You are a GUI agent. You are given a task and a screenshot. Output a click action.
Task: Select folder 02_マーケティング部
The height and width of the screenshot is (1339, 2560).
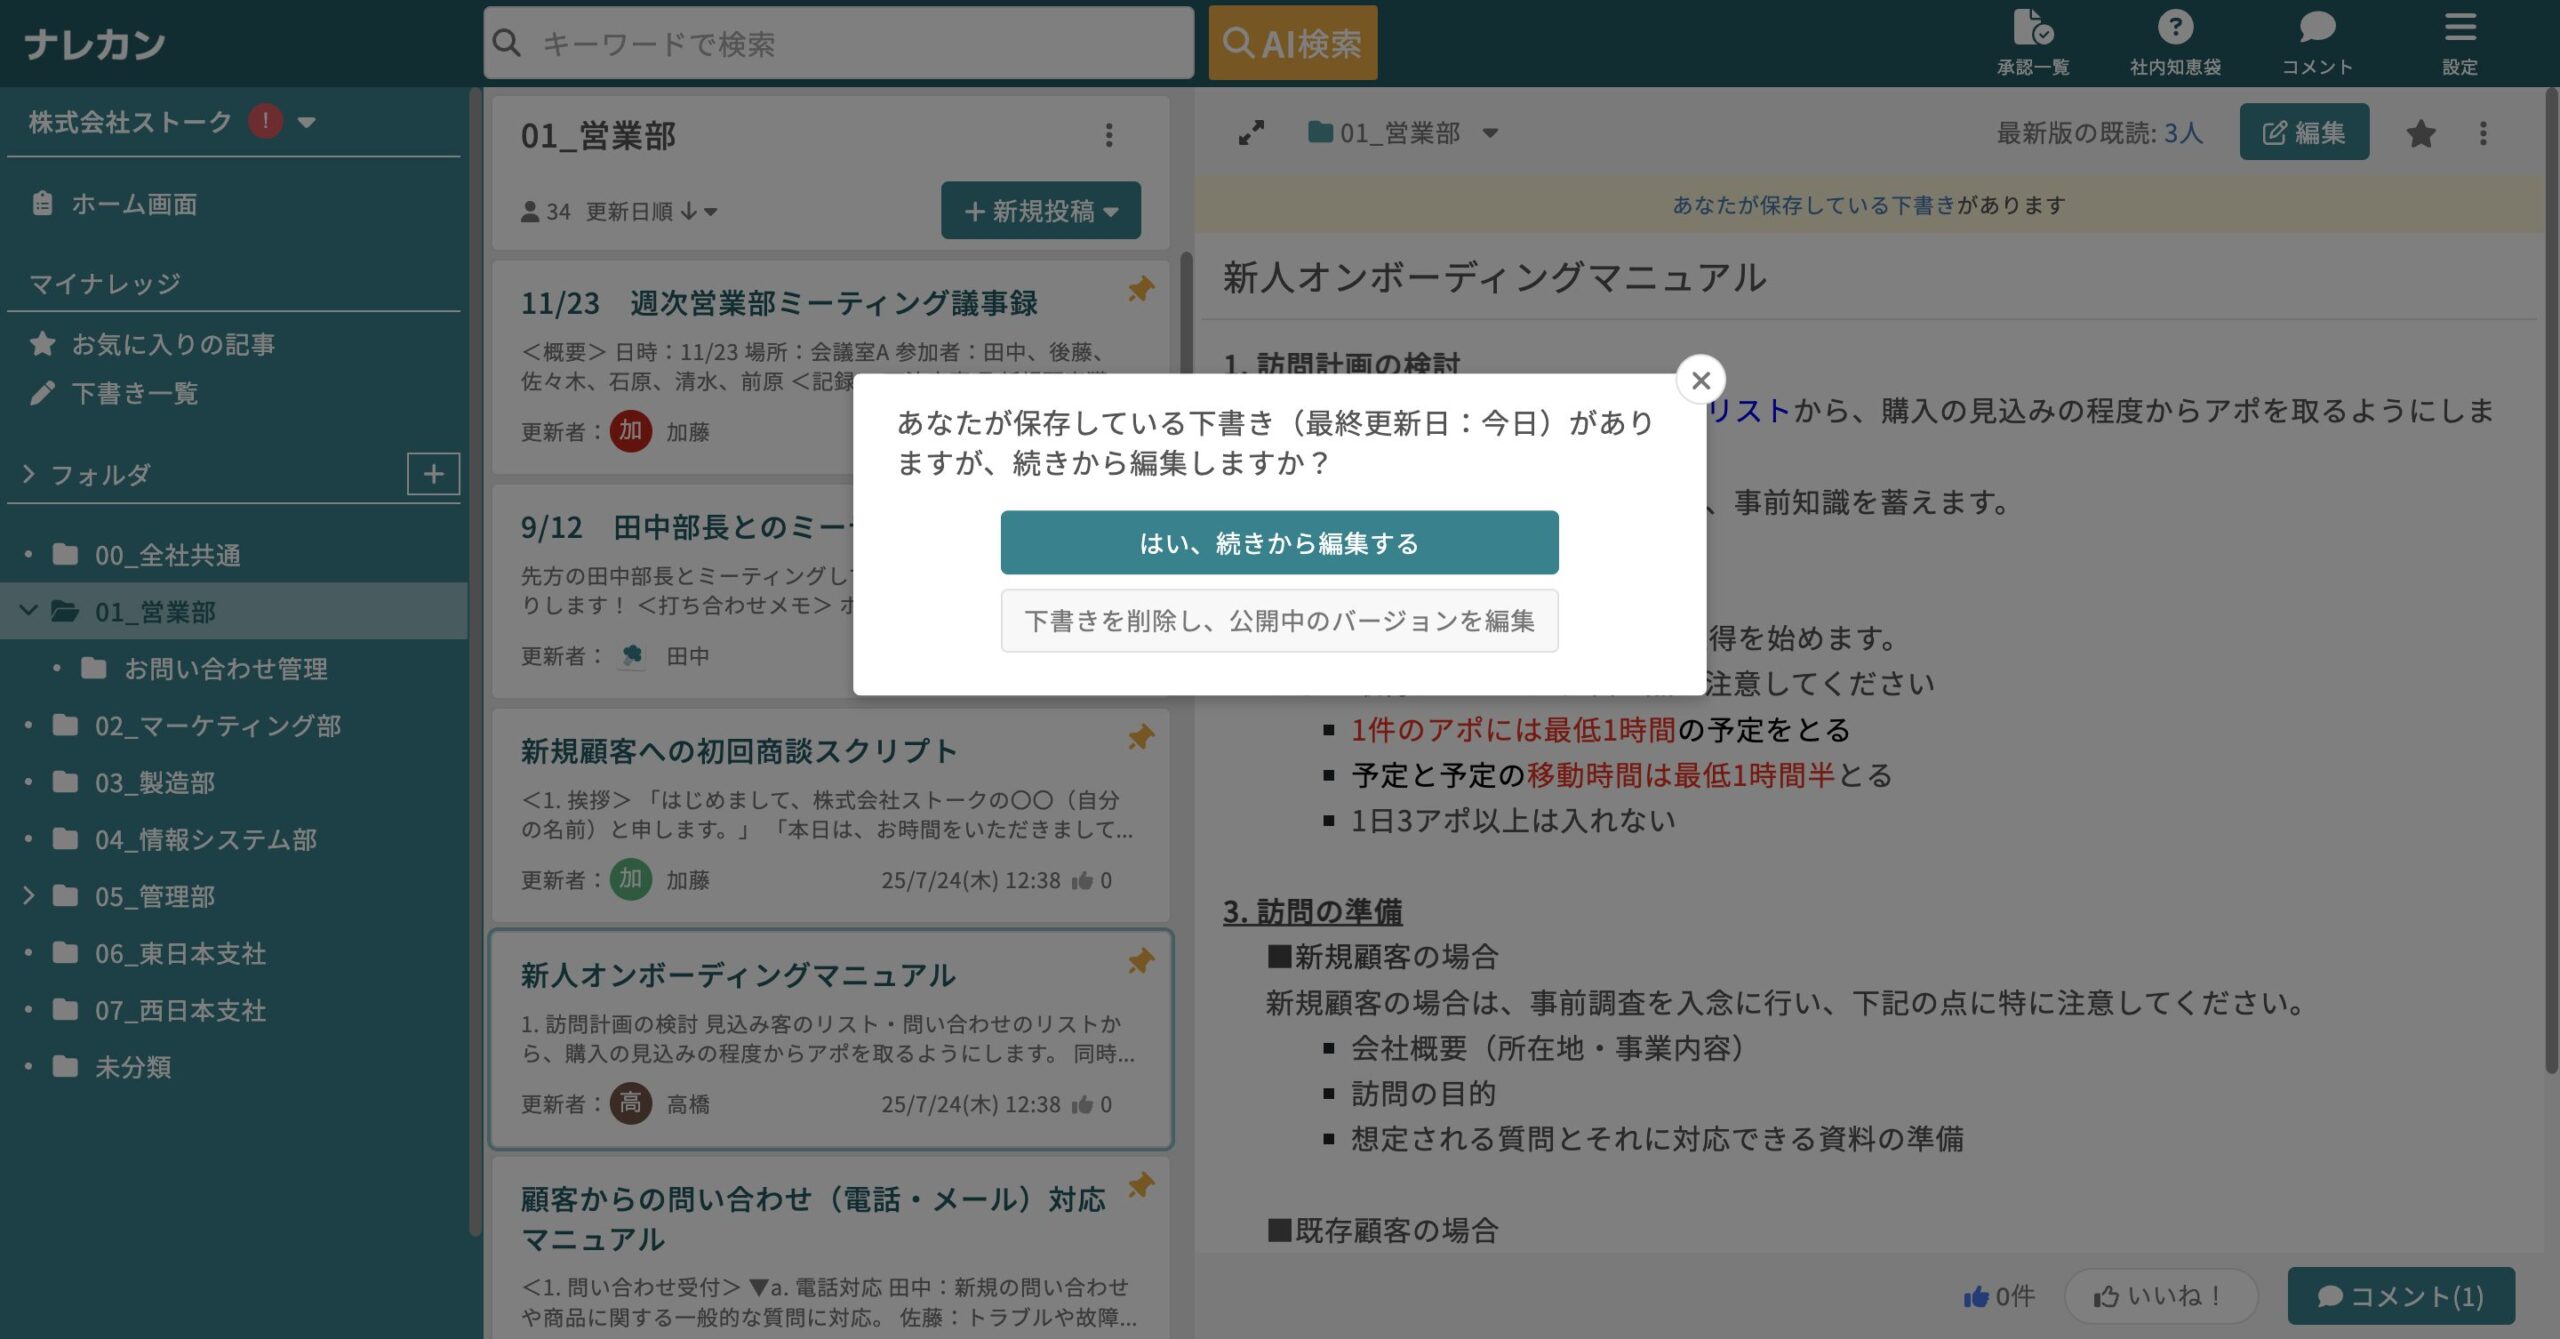[x=218, y=725]
